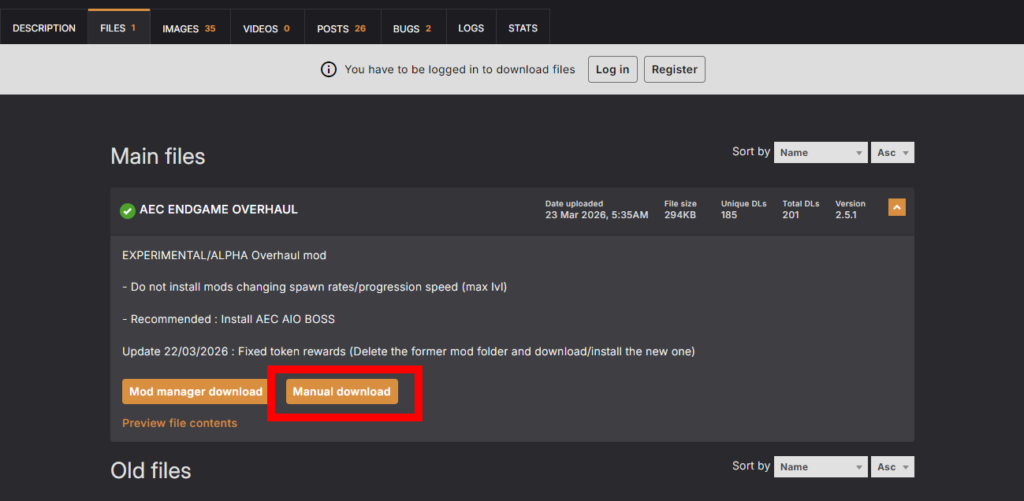
Task: Go to the Videos tab
Action: click(x=266, y=28)
